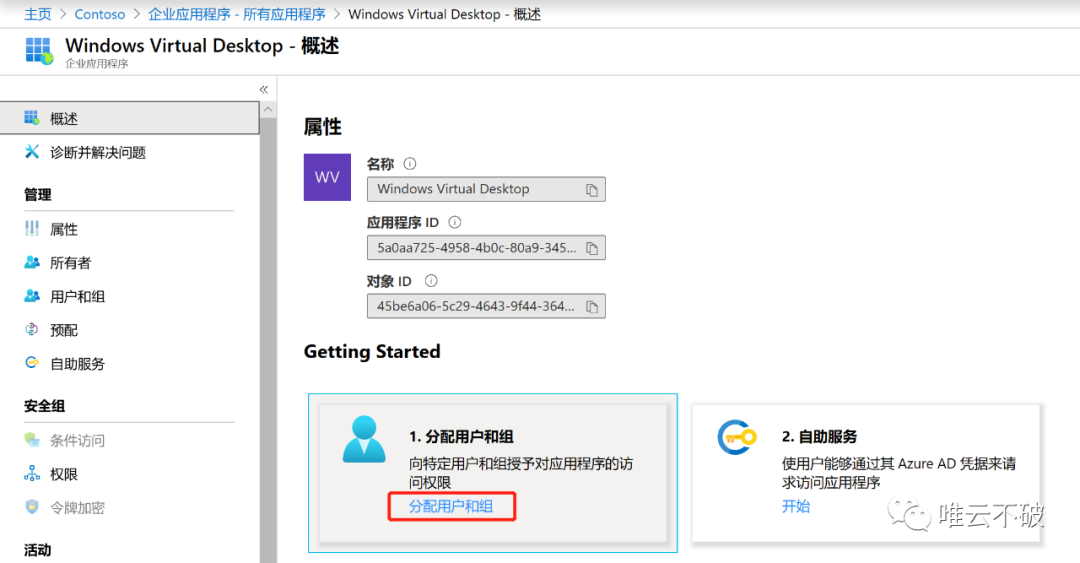Click the hierarchy icon beside 权限
Viewport: 1080px width, 563px height.
(x=32, y=473)
